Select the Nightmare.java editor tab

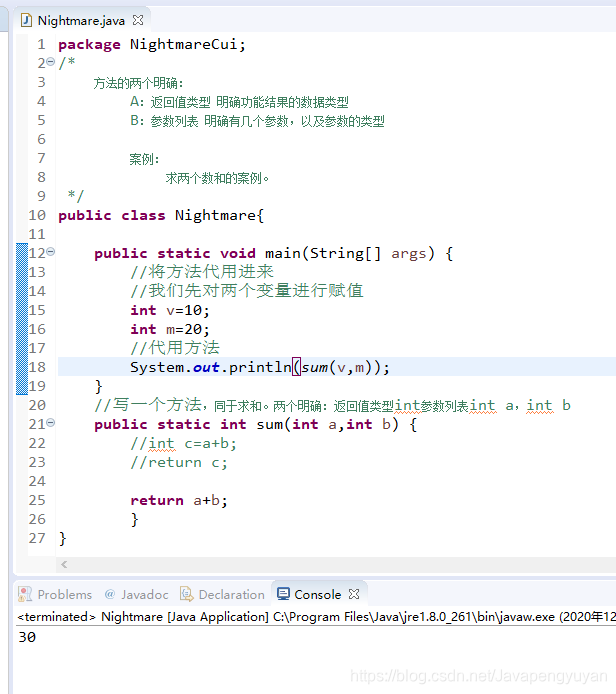coord(81,20)
